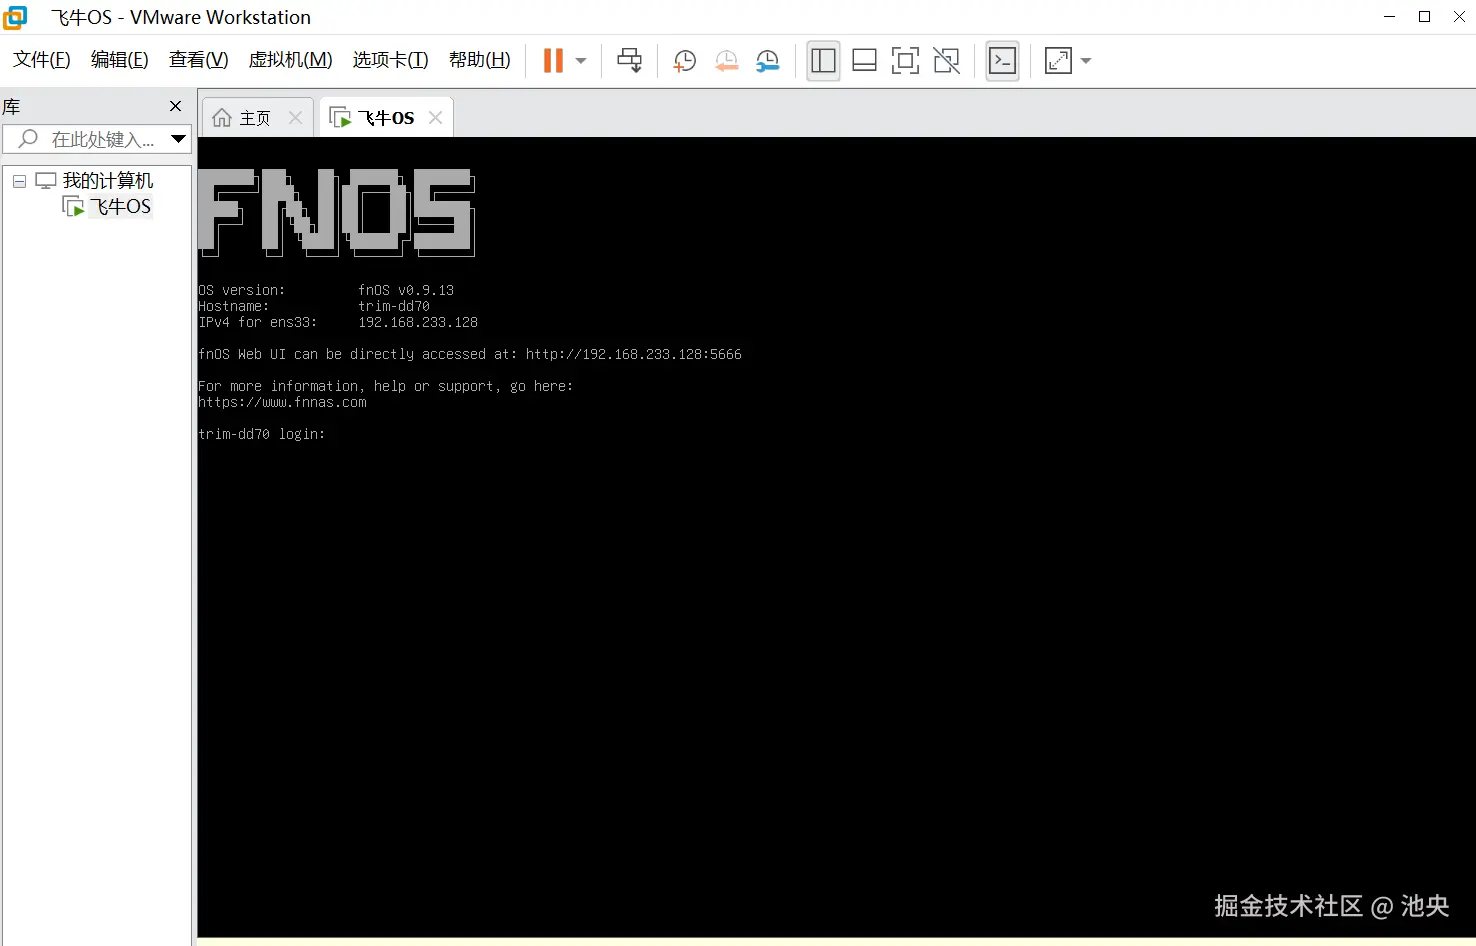Open the stretch mode dropdown arrow
The height and width of the screenshot is (946, 1476).
1087,60
